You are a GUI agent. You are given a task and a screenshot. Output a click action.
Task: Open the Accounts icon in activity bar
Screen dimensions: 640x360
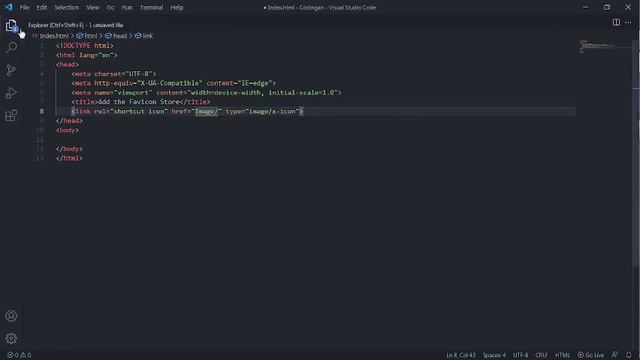pos(11,316)
